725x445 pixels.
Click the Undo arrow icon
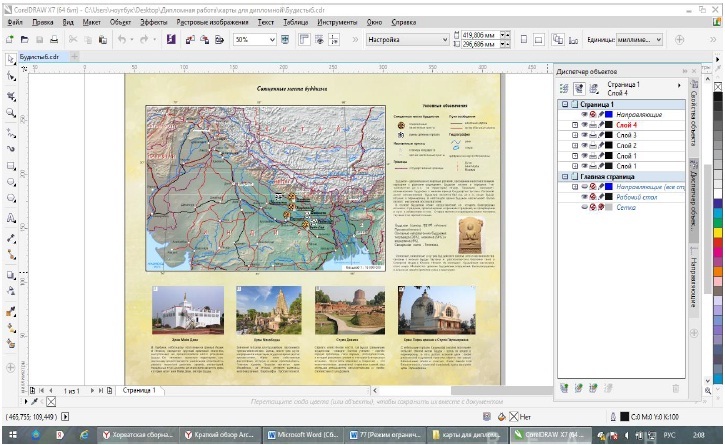click(121, 40)
